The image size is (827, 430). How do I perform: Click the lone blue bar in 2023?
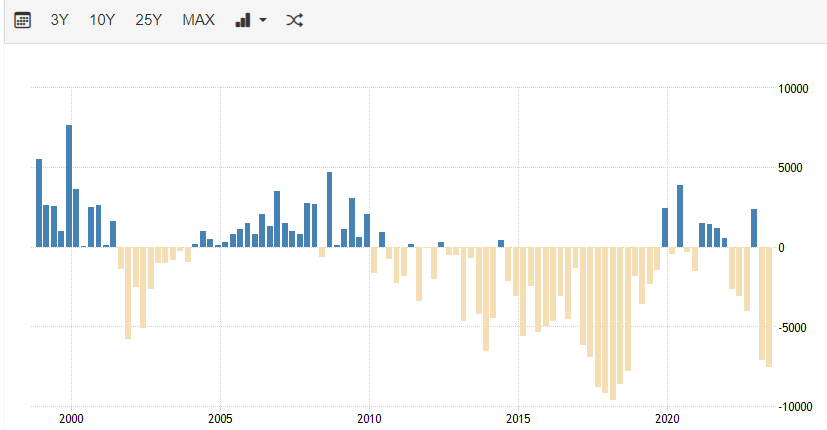[754, 228]
